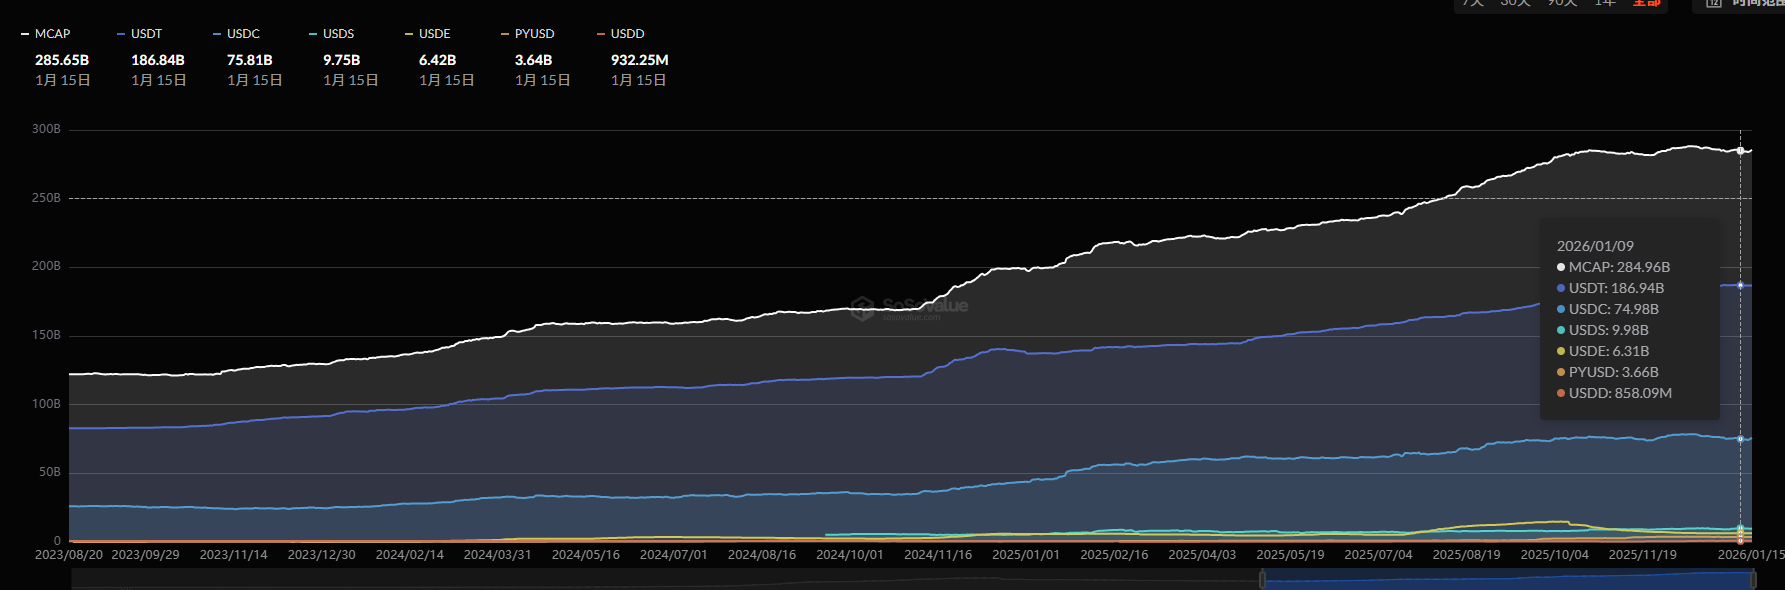
Task: Toggle USDC legend entry
Action: [237, 34]
